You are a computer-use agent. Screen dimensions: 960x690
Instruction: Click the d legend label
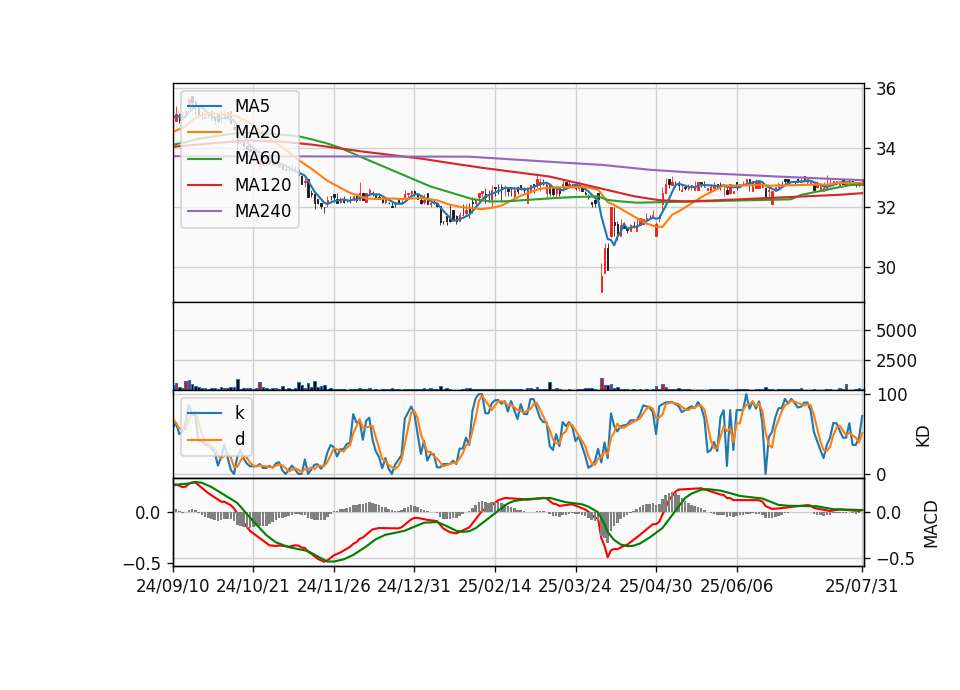tap(239, 439)
